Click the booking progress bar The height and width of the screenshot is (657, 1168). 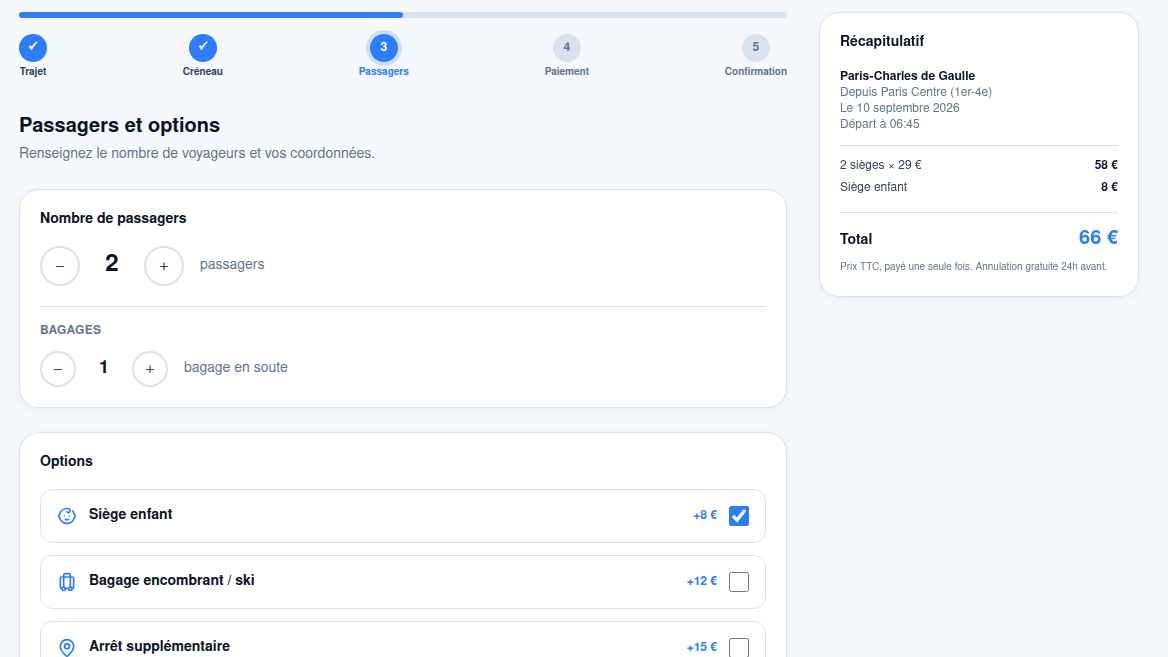(x=403, y=15)
